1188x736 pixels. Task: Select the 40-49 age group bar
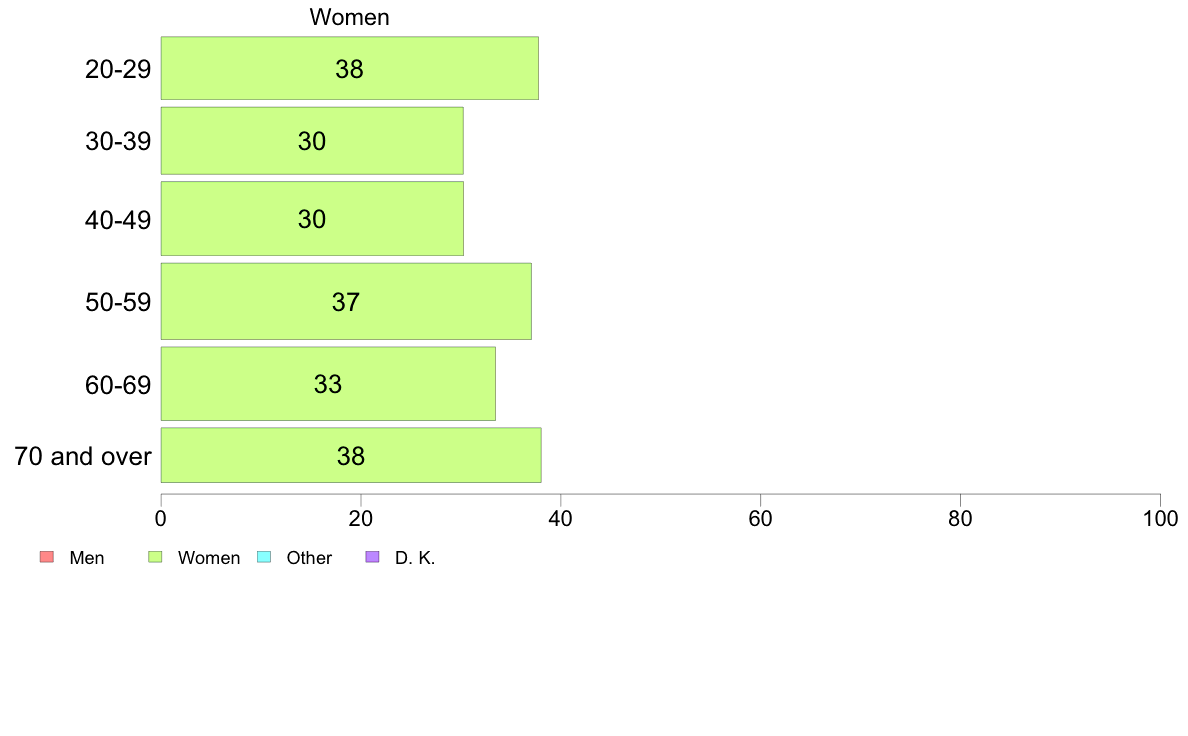(312, 218)
